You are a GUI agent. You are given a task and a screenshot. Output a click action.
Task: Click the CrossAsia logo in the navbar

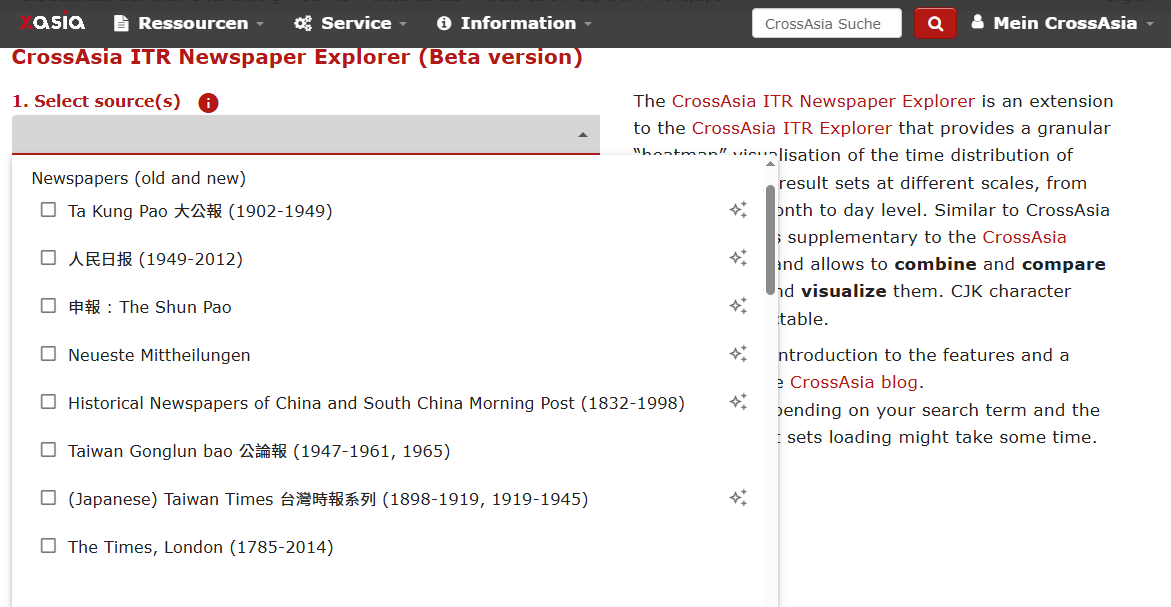pos(52,22)
